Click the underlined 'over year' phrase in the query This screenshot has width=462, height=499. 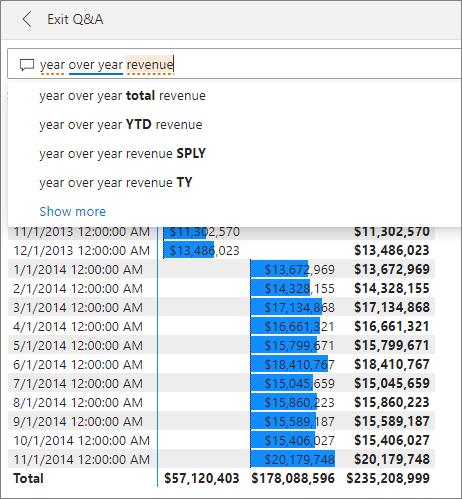tap(96, 65)
